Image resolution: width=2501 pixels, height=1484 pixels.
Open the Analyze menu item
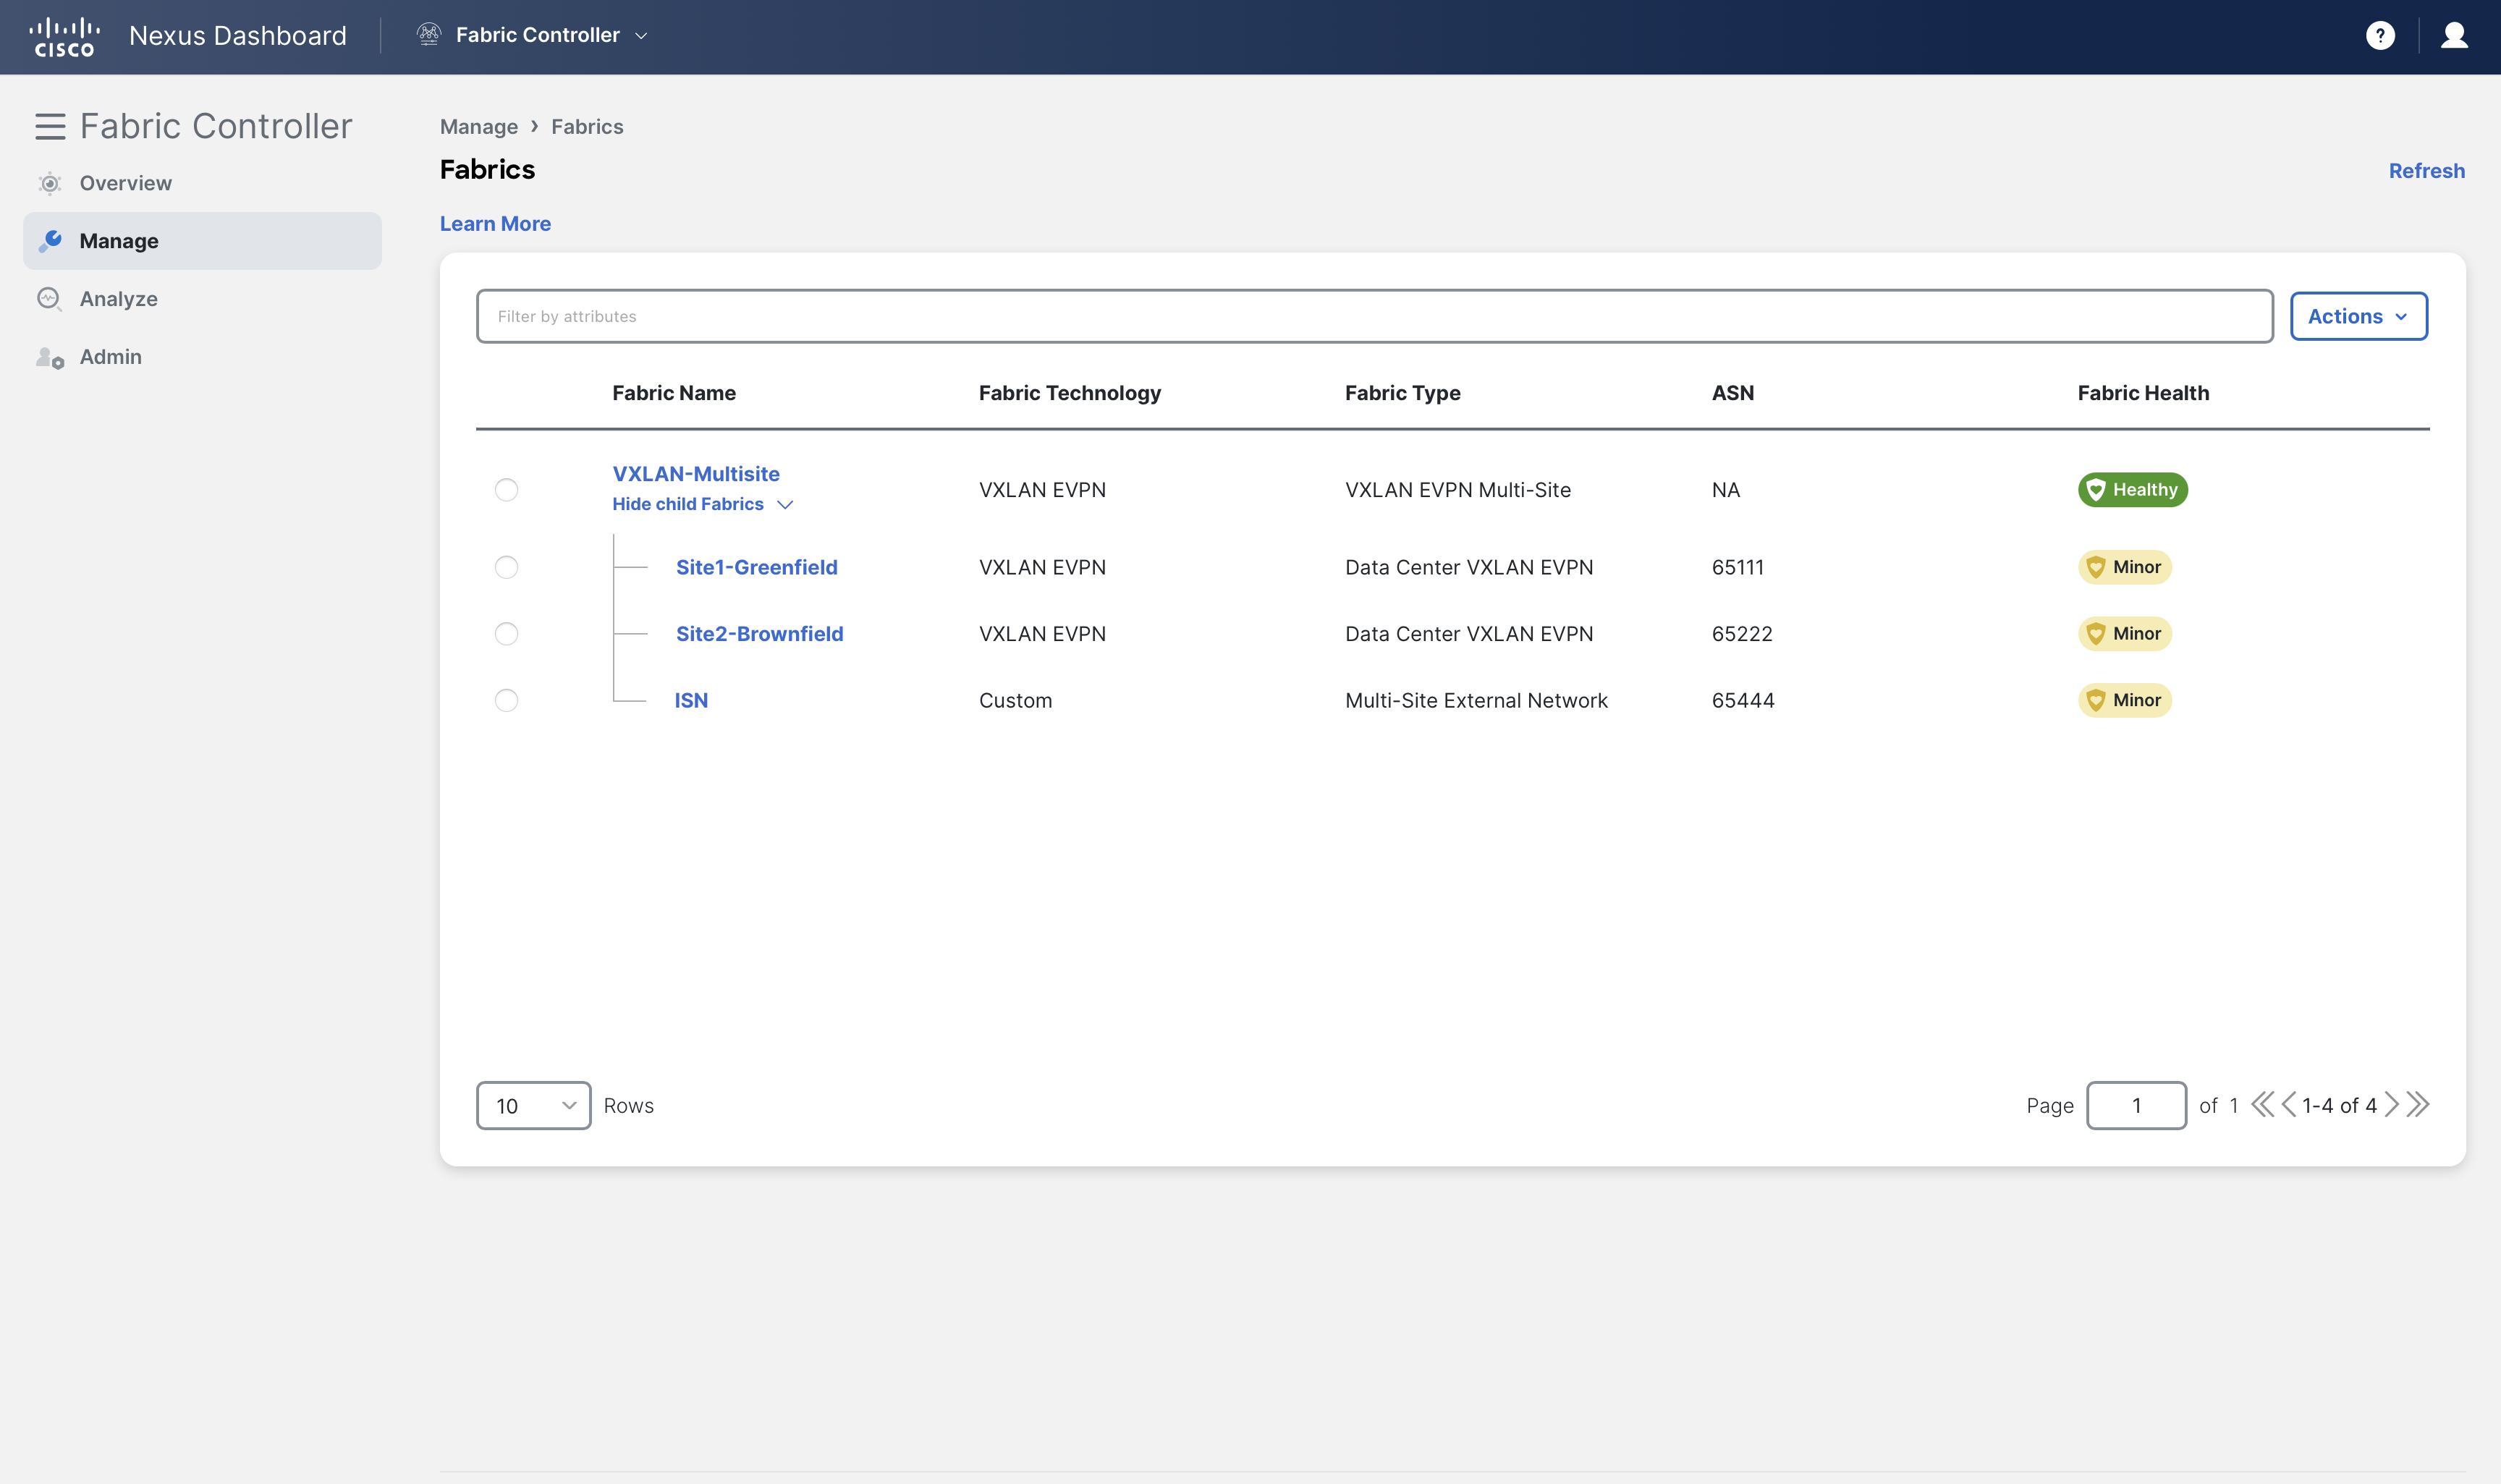click(x=119, y=299)
